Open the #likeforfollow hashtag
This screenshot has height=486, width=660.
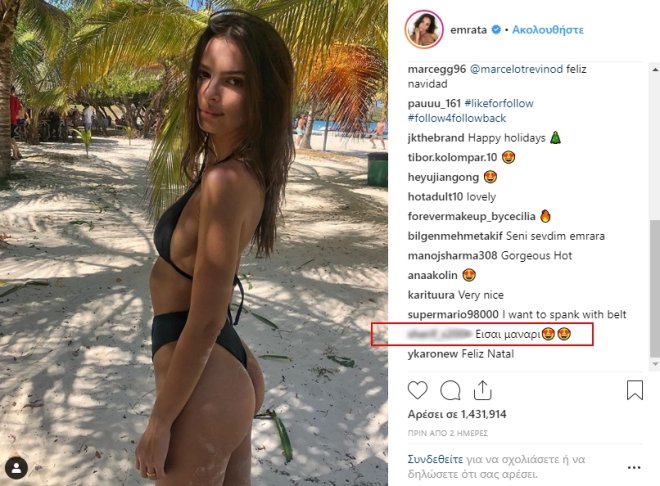(499, 104)
